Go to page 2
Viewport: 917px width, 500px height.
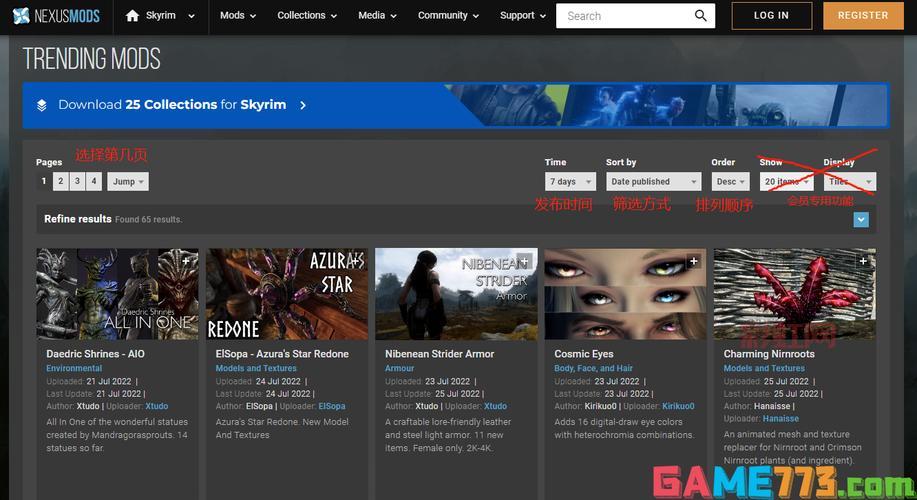[x=61, y=181]
